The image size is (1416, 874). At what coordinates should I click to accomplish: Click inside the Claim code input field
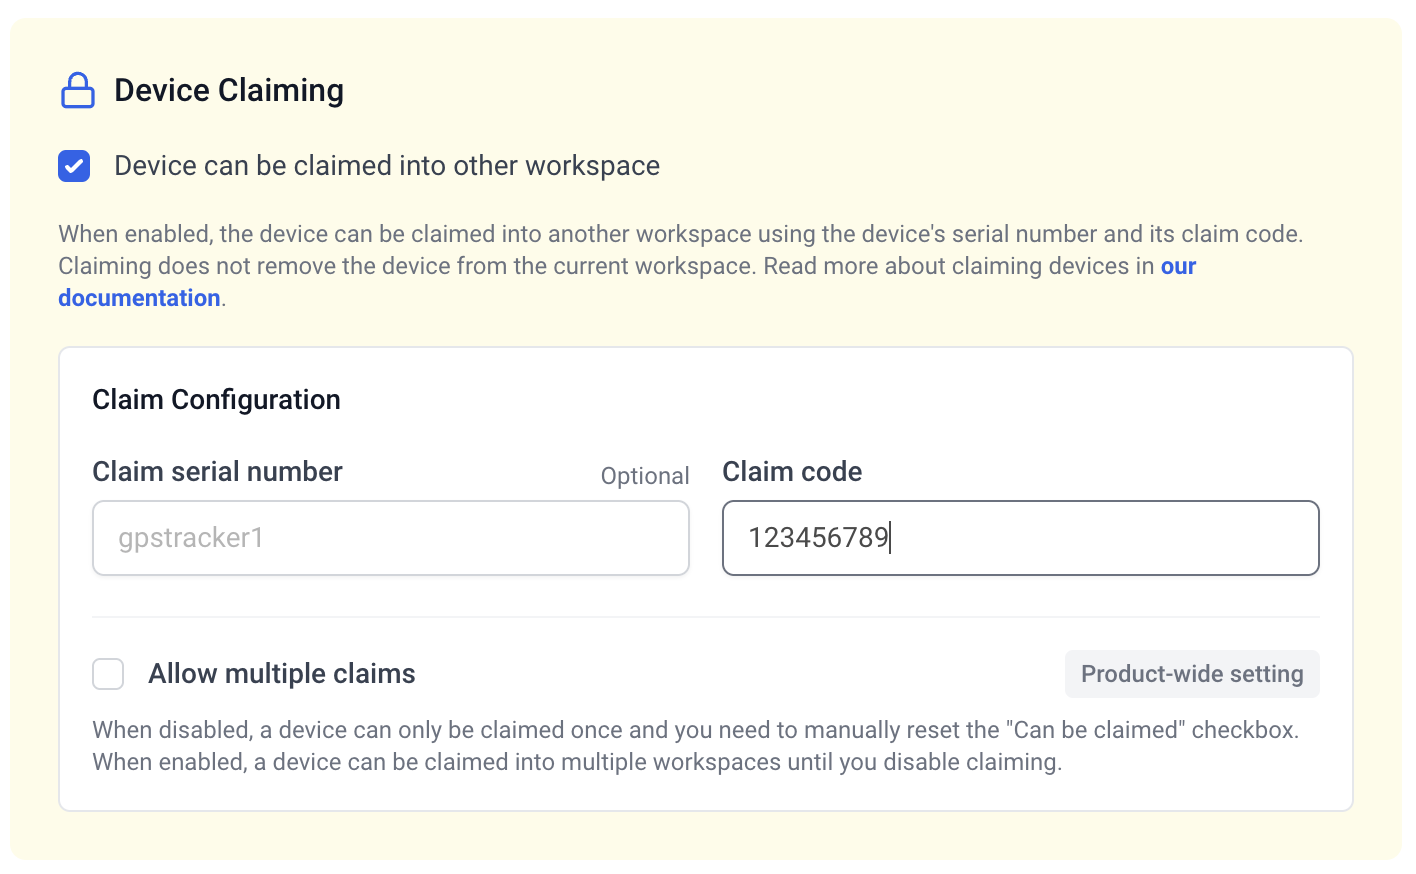pyautogui.click(x=1100, y=538)
